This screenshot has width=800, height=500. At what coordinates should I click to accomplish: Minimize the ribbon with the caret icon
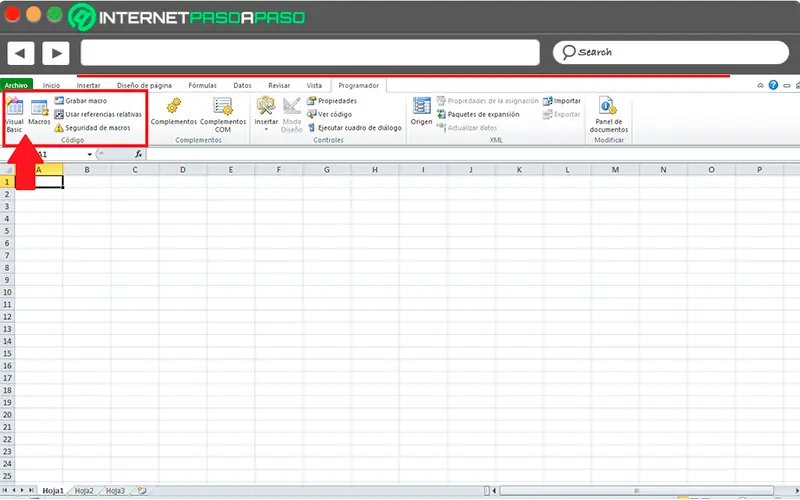pyautogui.click(x=761, y=85)
